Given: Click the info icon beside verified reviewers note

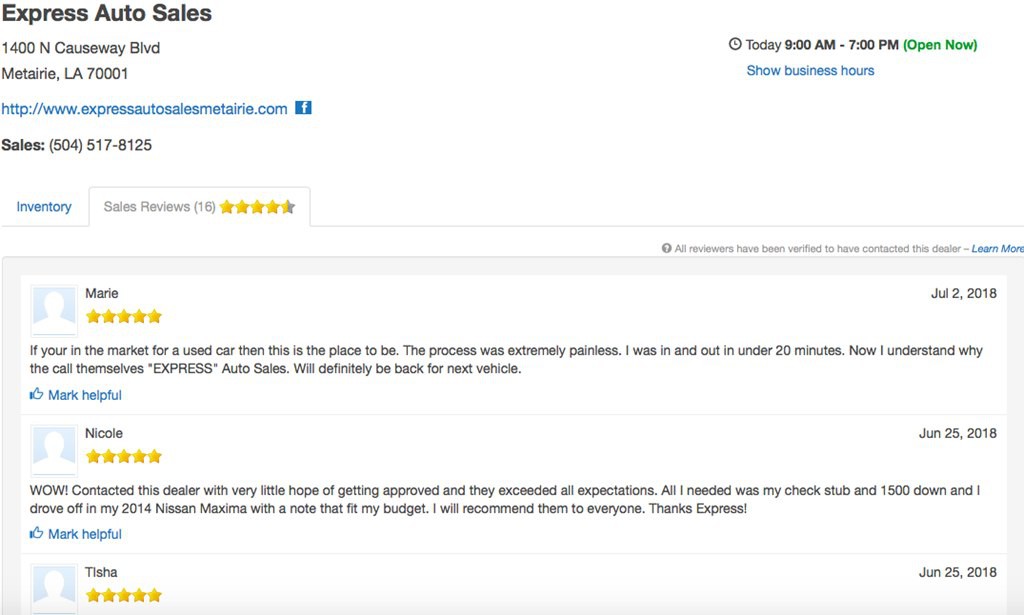Looking at the screenshot, I should click(x=667, y=249).
